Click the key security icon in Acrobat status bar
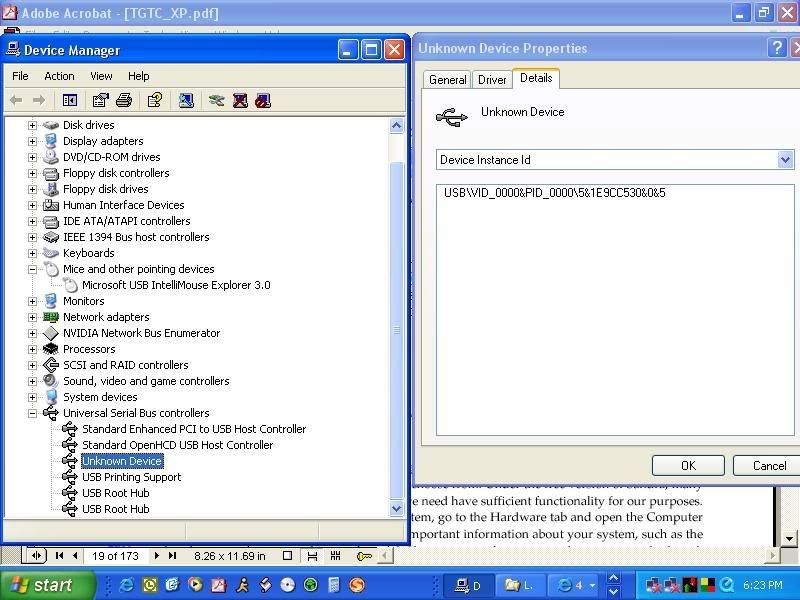 pyautogui.click(x=364, y=556)
